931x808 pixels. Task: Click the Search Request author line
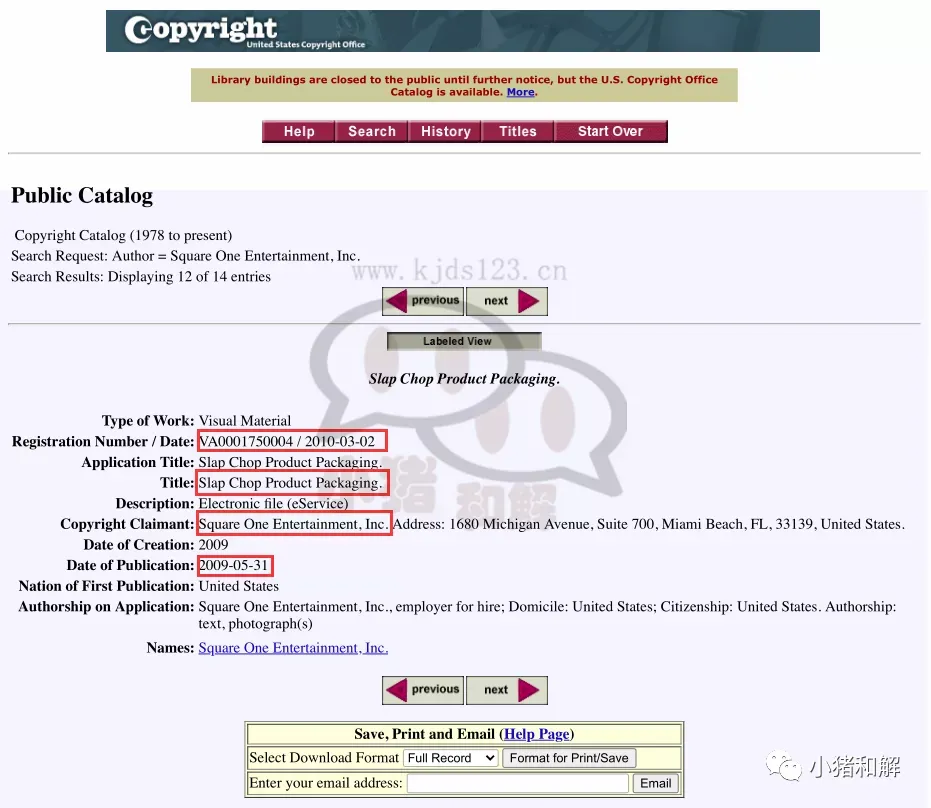tap(185, 256)
